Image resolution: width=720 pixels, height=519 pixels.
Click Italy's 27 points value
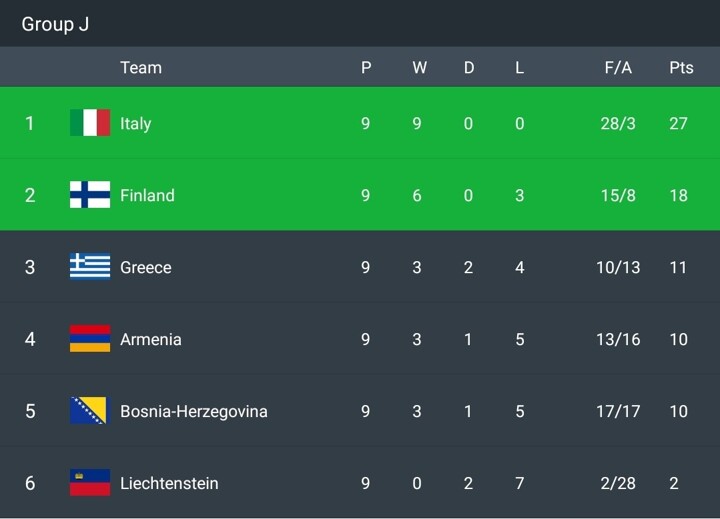(x=678, y=123)
